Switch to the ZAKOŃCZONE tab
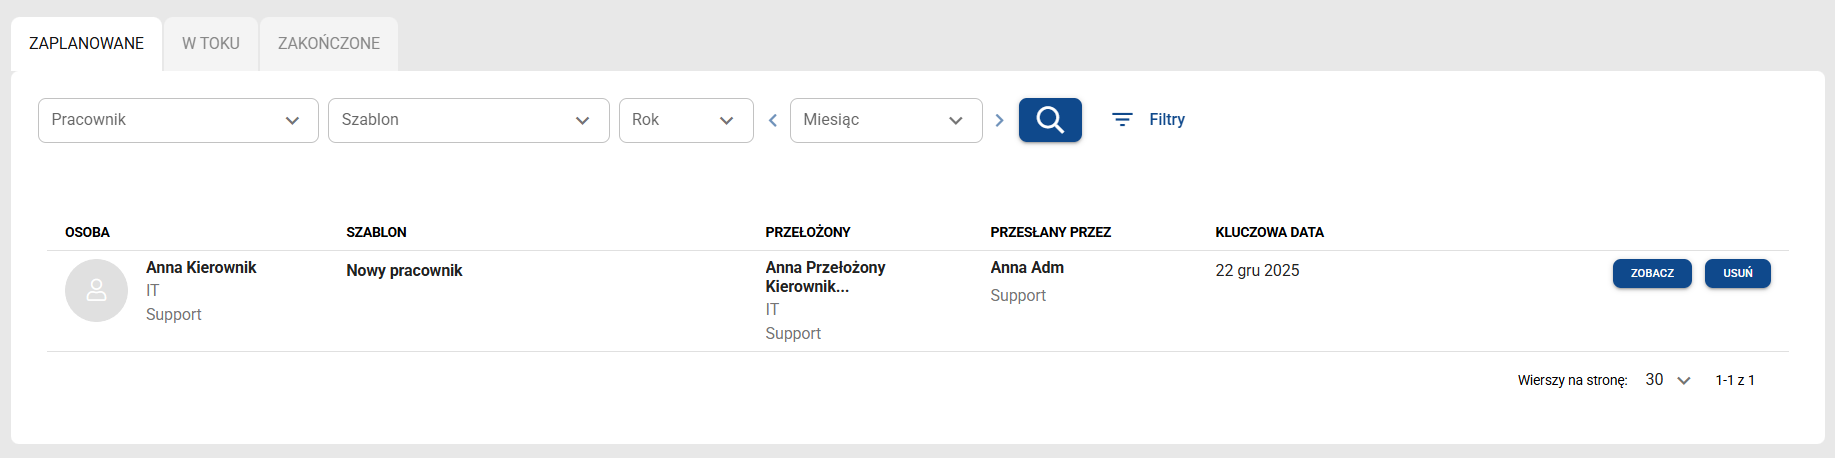Image resolution: width=1835 pixels, height=458 pixels. pos(329,44)
